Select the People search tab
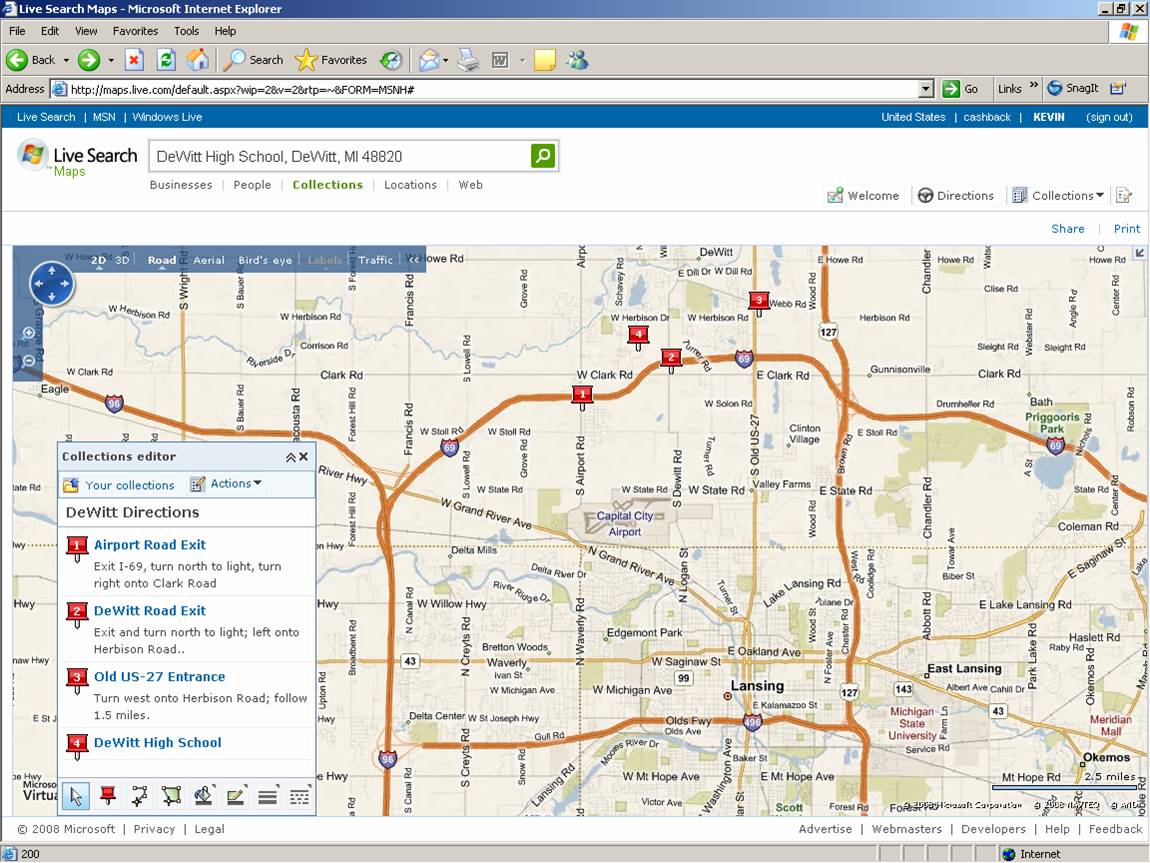The height and width of the screenshot is (863, 1150). coord(252,185)
